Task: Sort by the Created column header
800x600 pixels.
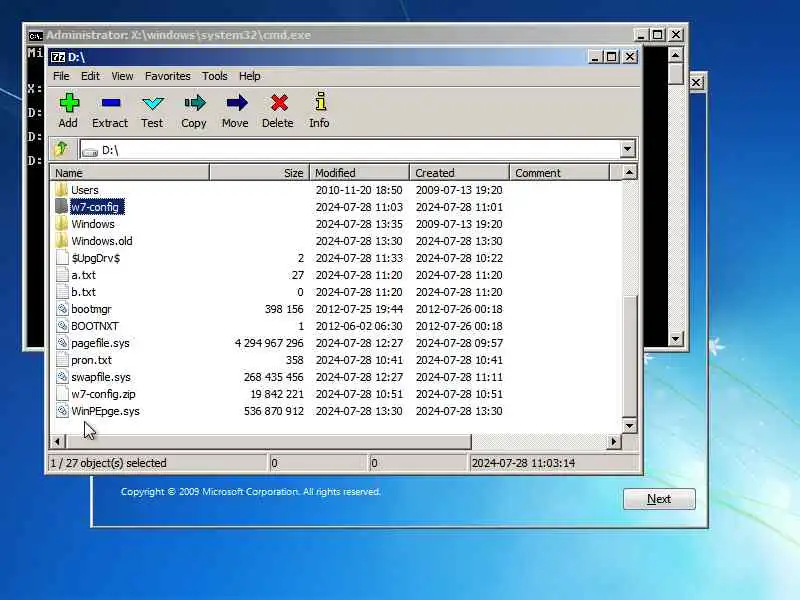Action: coord(460,172)
